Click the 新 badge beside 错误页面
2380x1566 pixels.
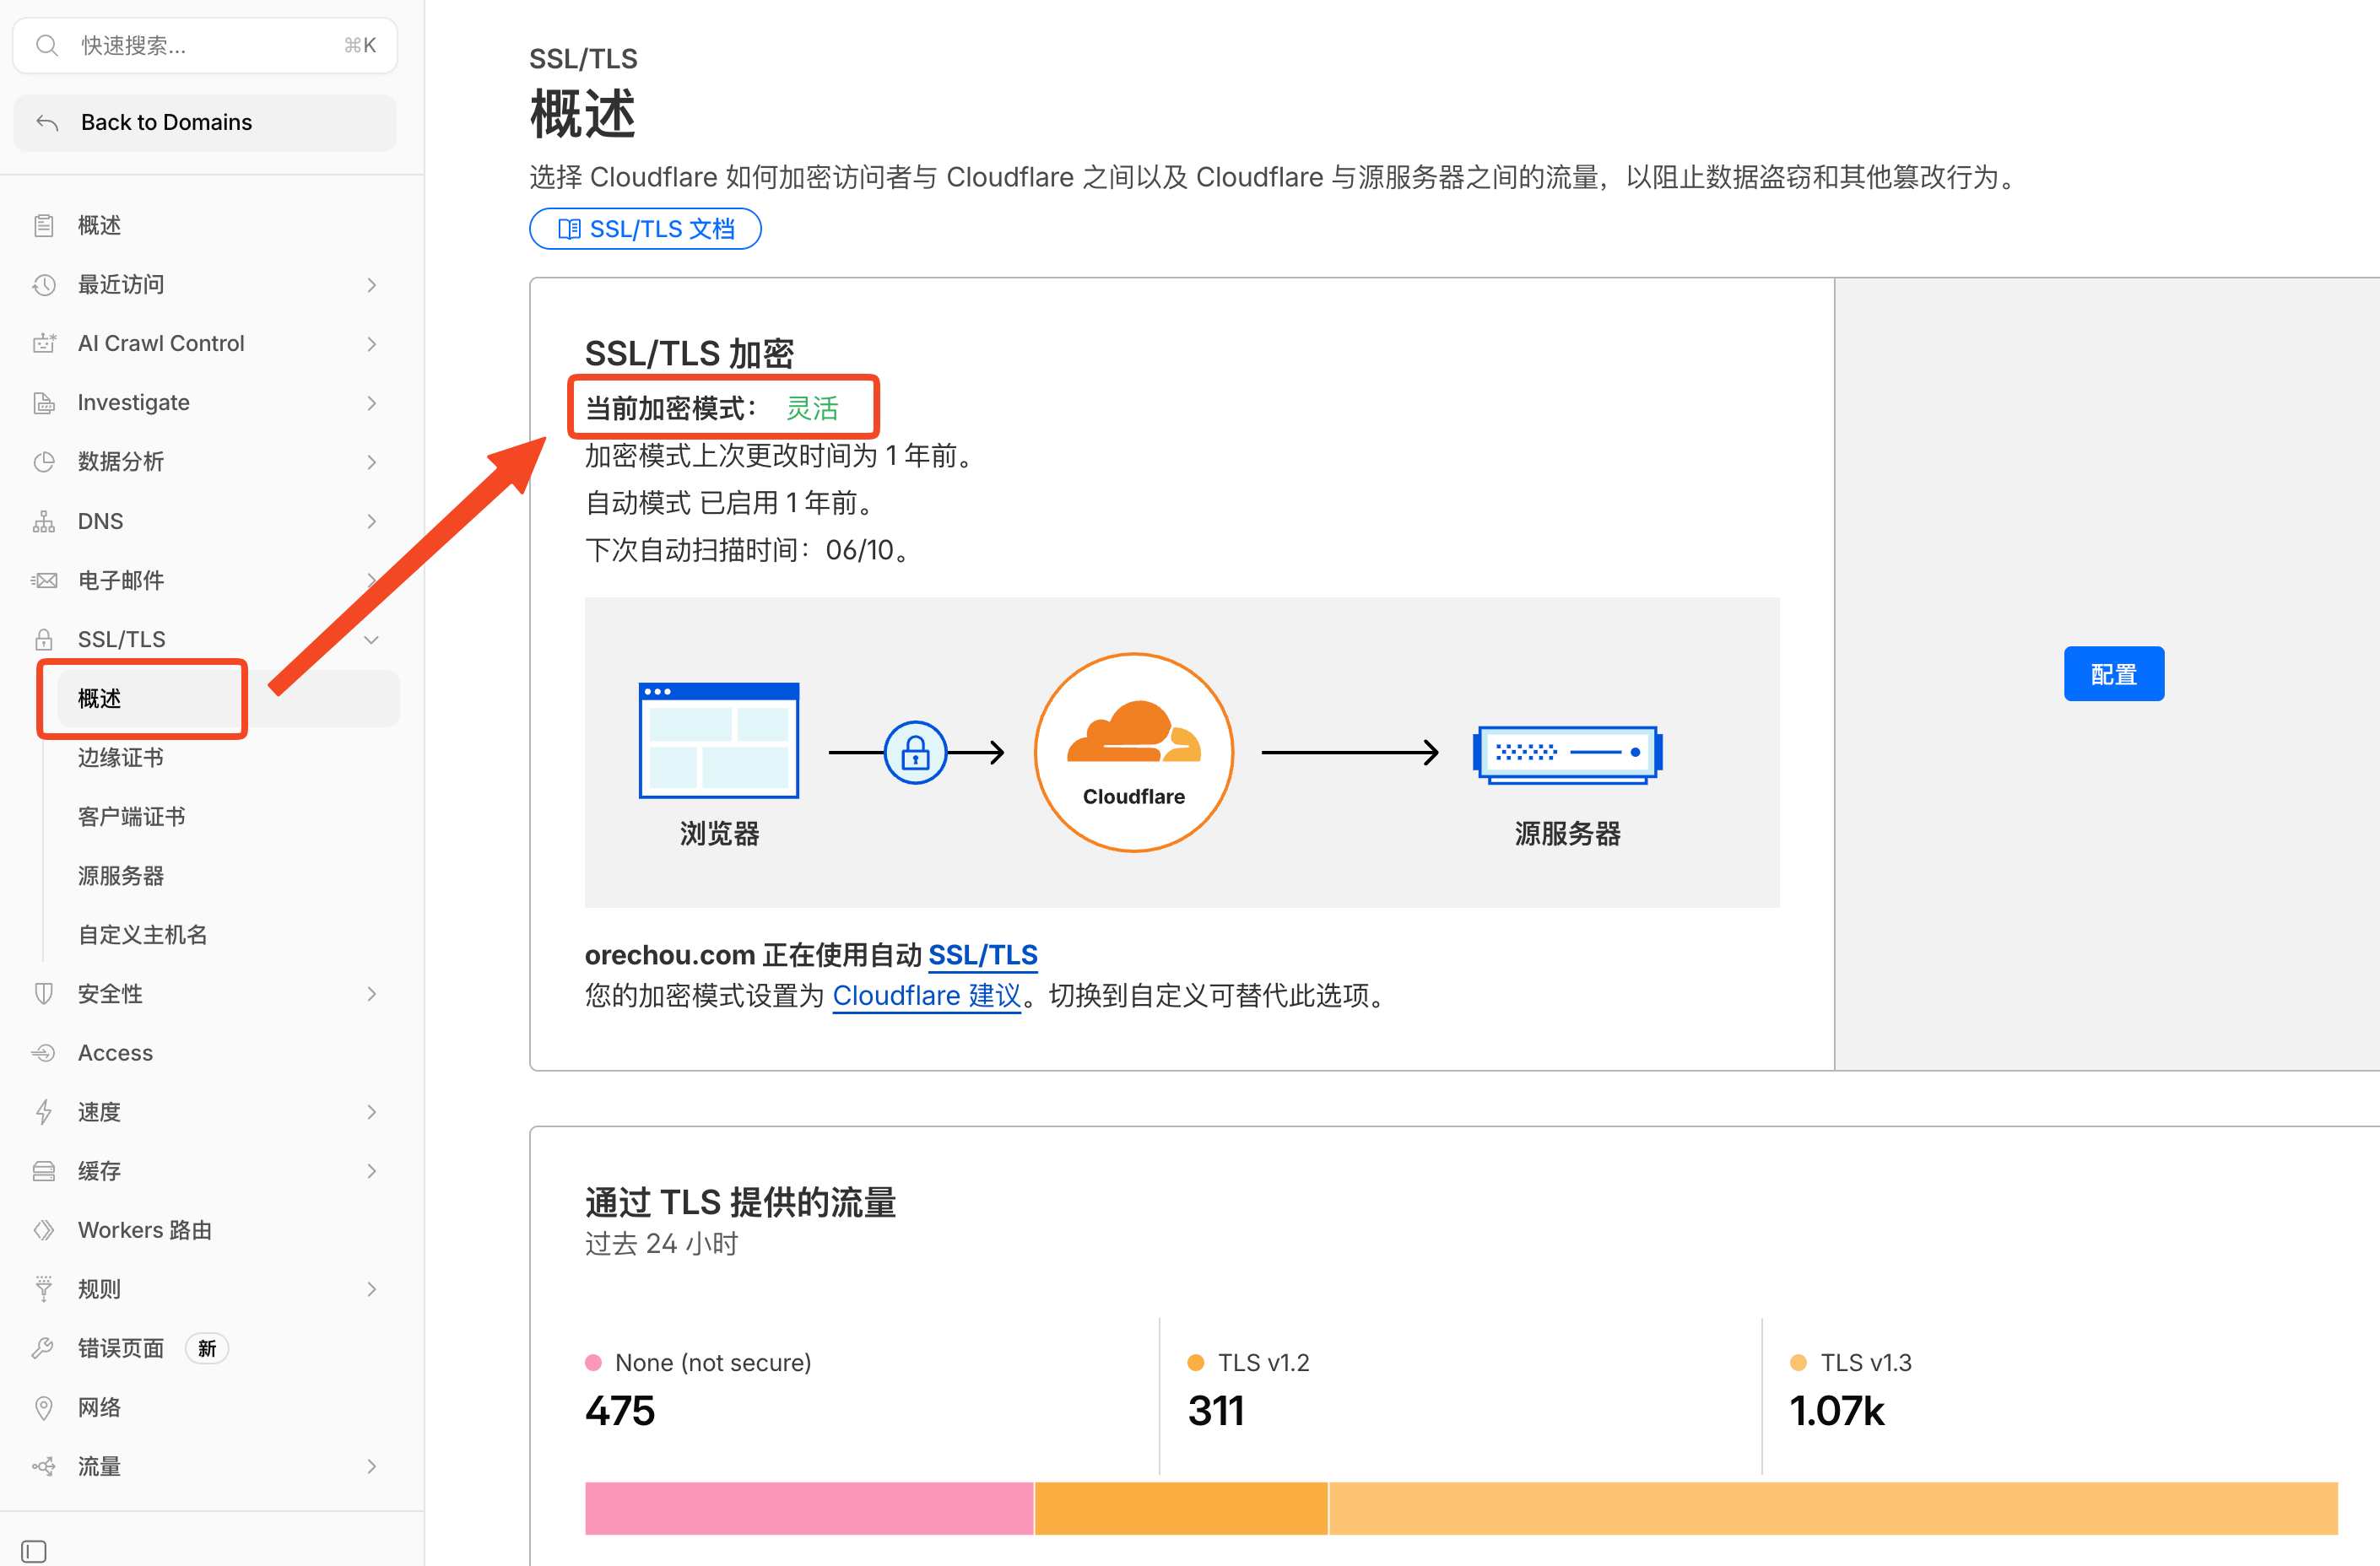point(207,1348)
